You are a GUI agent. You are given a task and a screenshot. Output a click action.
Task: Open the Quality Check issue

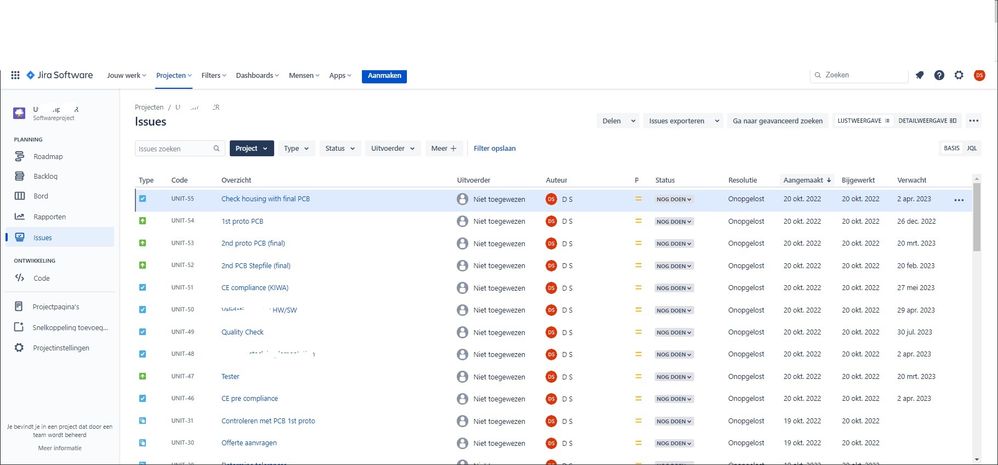[x=242, y=332]
